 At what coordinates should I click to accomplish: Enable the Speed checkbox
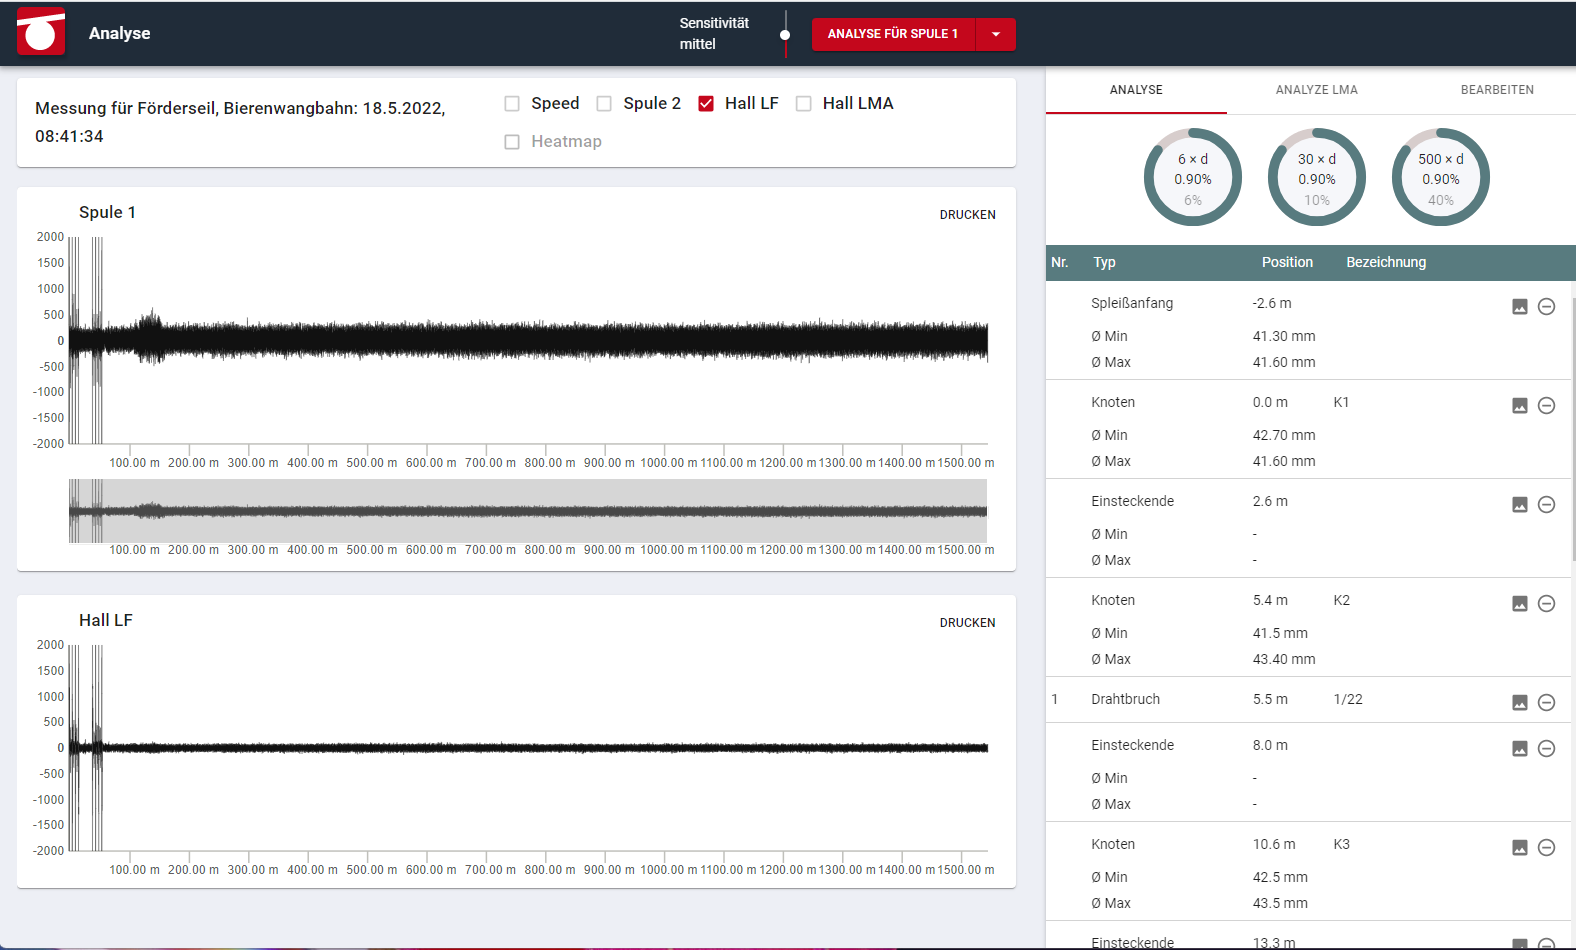pyautogui.click(x=512, y=104)
